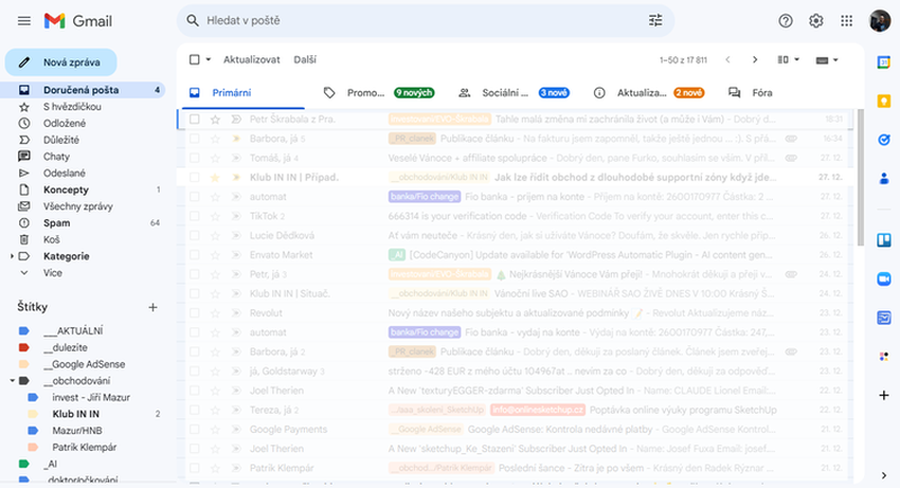Screen dimensions: 900x488
Task: Click the email list vertical scrollbar
Action: [860, 178]
